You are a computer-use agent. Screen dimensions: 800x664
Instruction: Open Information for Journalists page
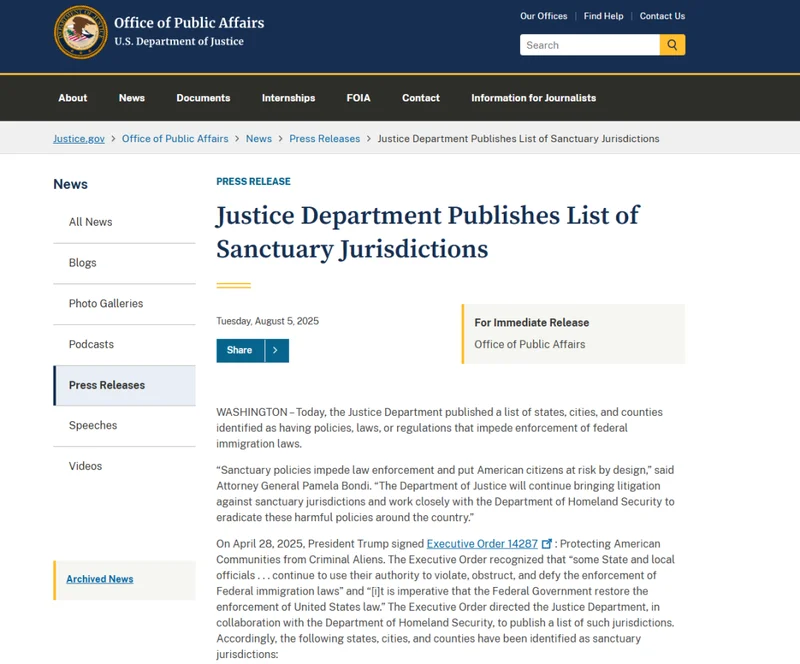pos(533,98)
